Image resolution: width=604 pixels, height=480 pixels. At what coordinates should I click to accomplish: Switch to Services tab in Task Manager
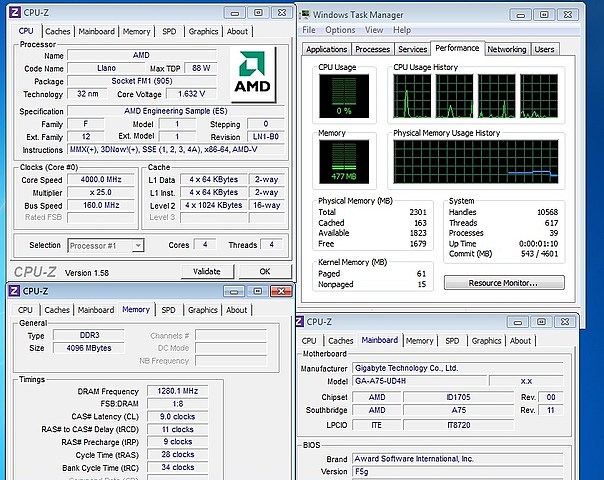413,49
